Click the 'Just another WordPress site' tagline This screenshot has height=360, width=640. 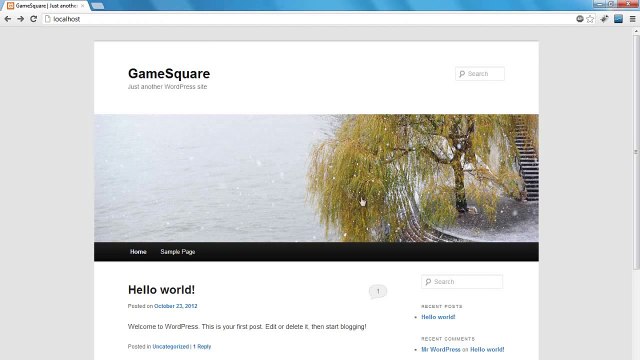coord(167,87)
